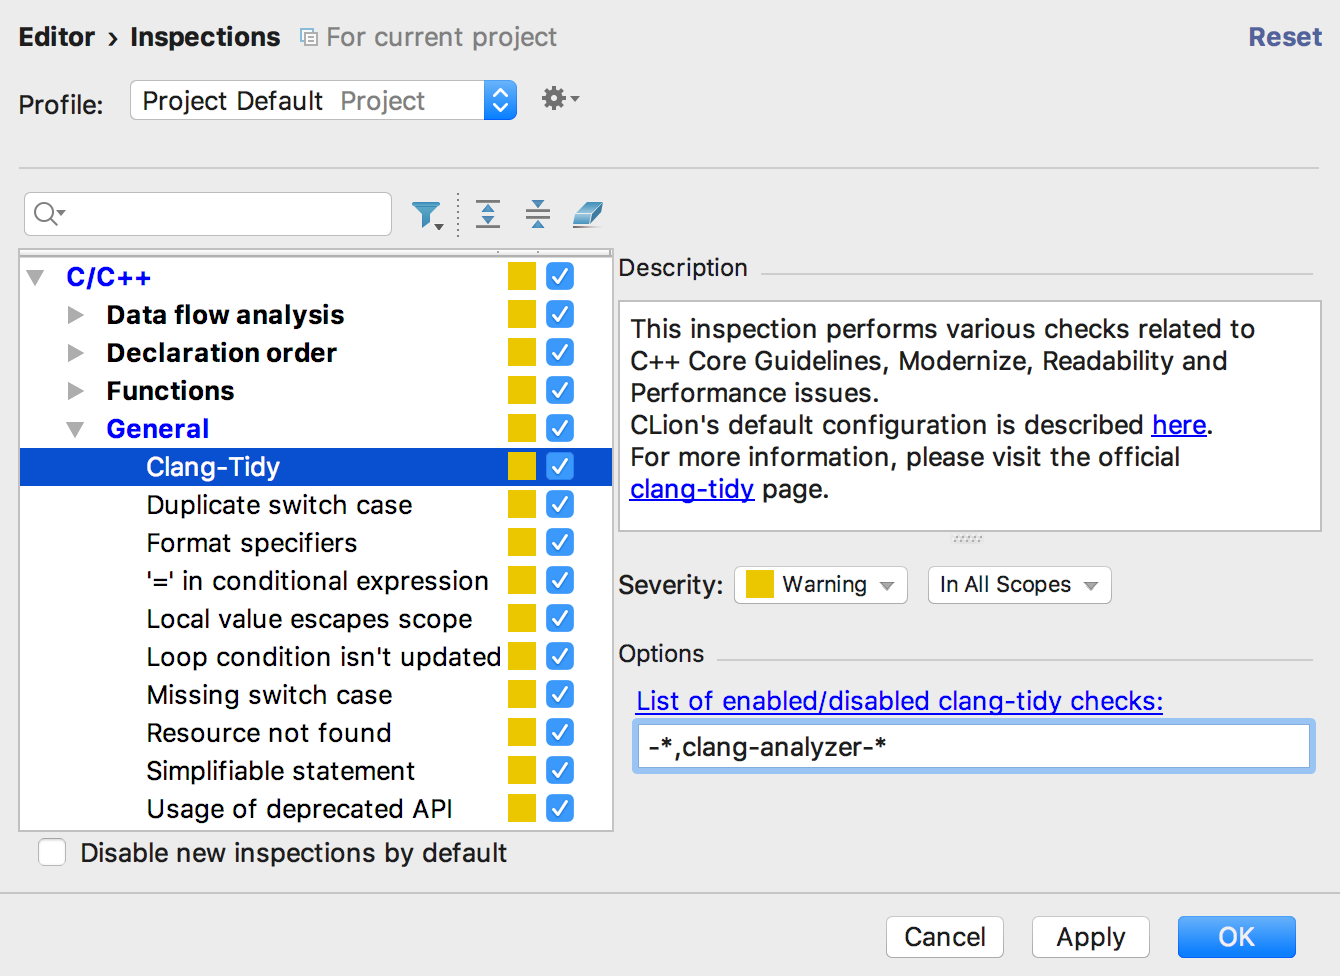Uncheck the Clang-Tidy inspection checkbox
The height and width of the screenshot is (976, 1340).
point(560,466)
